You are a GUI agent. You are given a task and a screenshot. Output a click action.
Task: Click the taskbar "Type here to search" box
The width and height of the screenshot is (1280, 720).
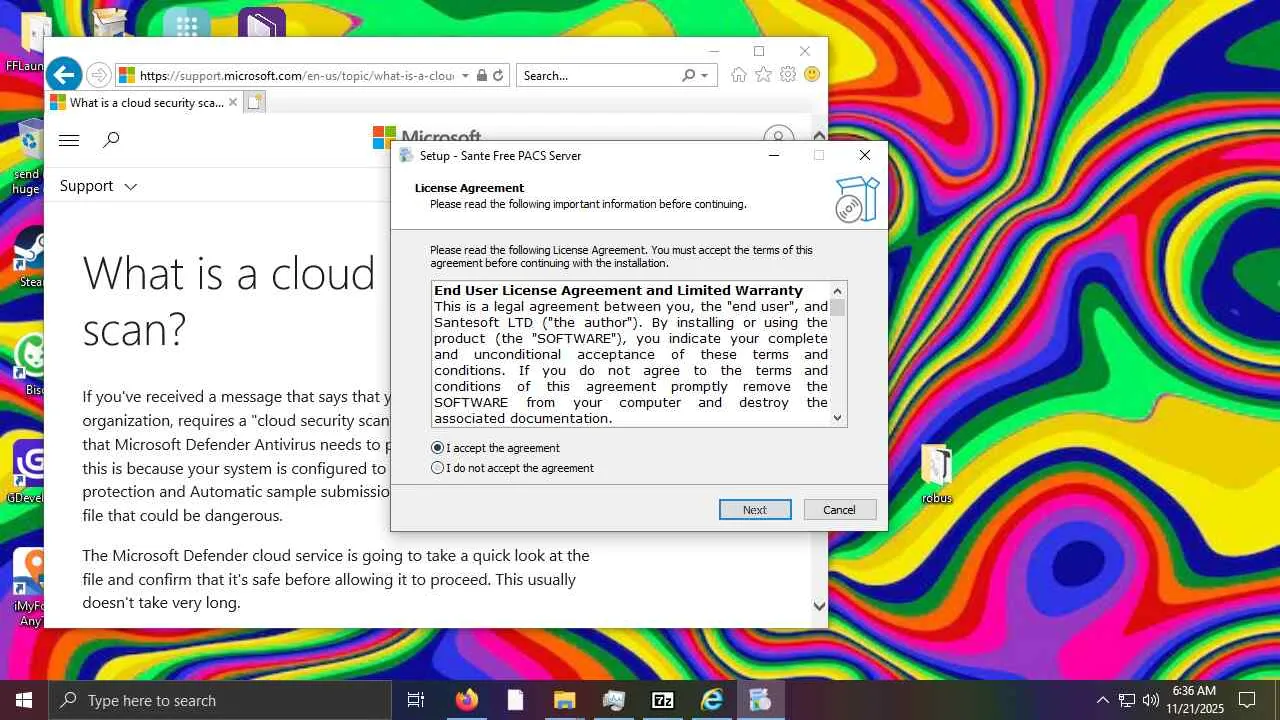tap(220, 700)
